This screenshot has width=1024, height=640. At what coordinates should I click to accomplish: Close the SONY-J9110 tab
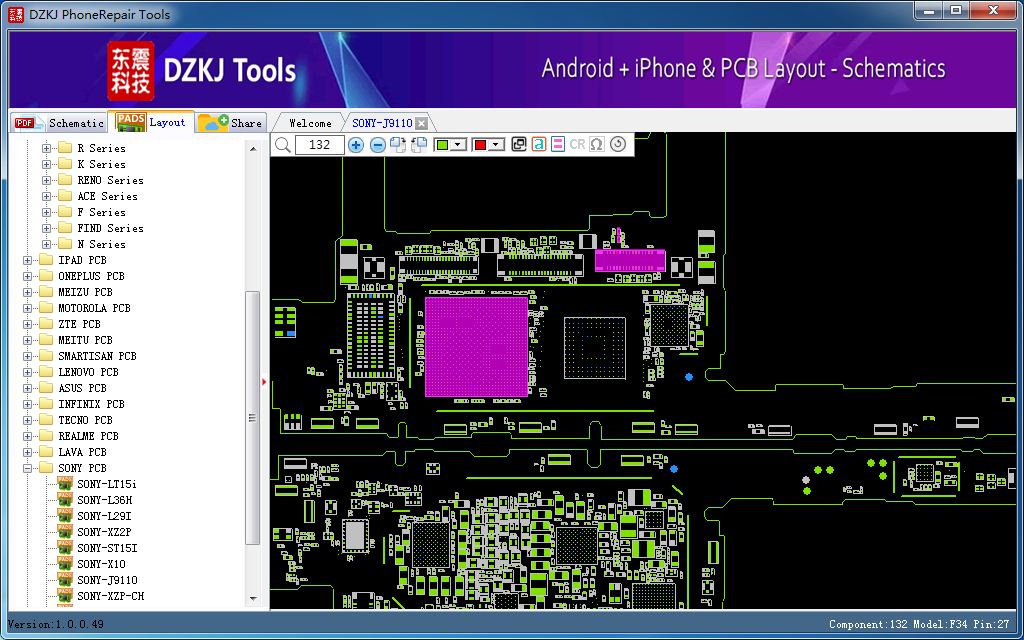tap(422, 123)
